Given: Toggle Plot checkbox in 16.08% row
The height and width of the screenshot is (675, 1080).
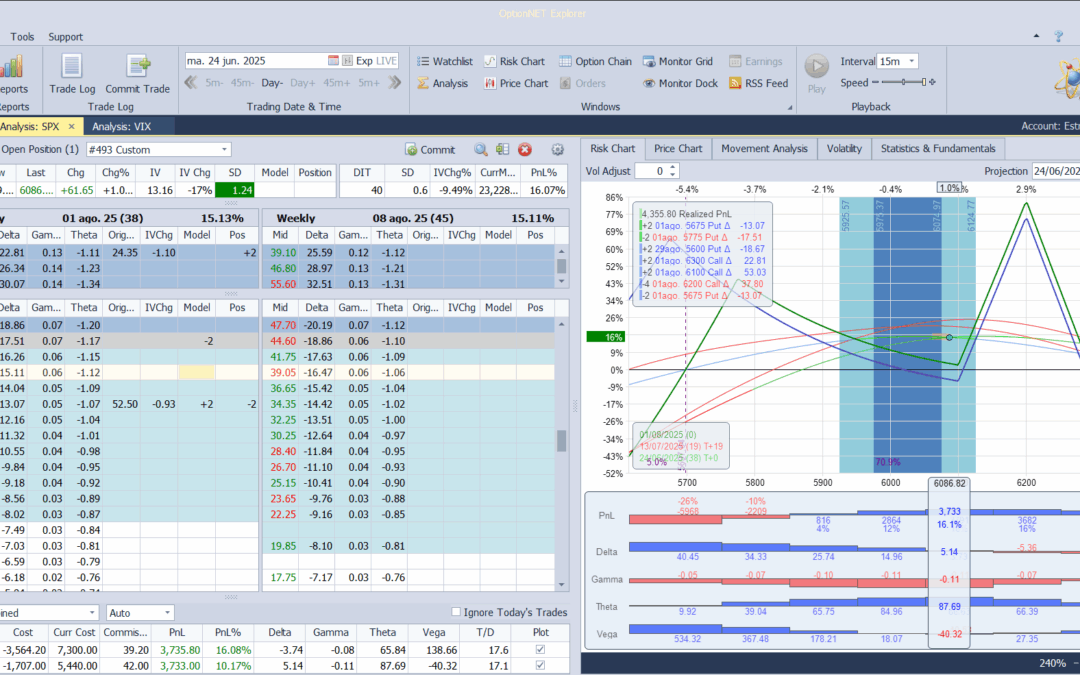Looking at the screenshot, I should point(540,650).
